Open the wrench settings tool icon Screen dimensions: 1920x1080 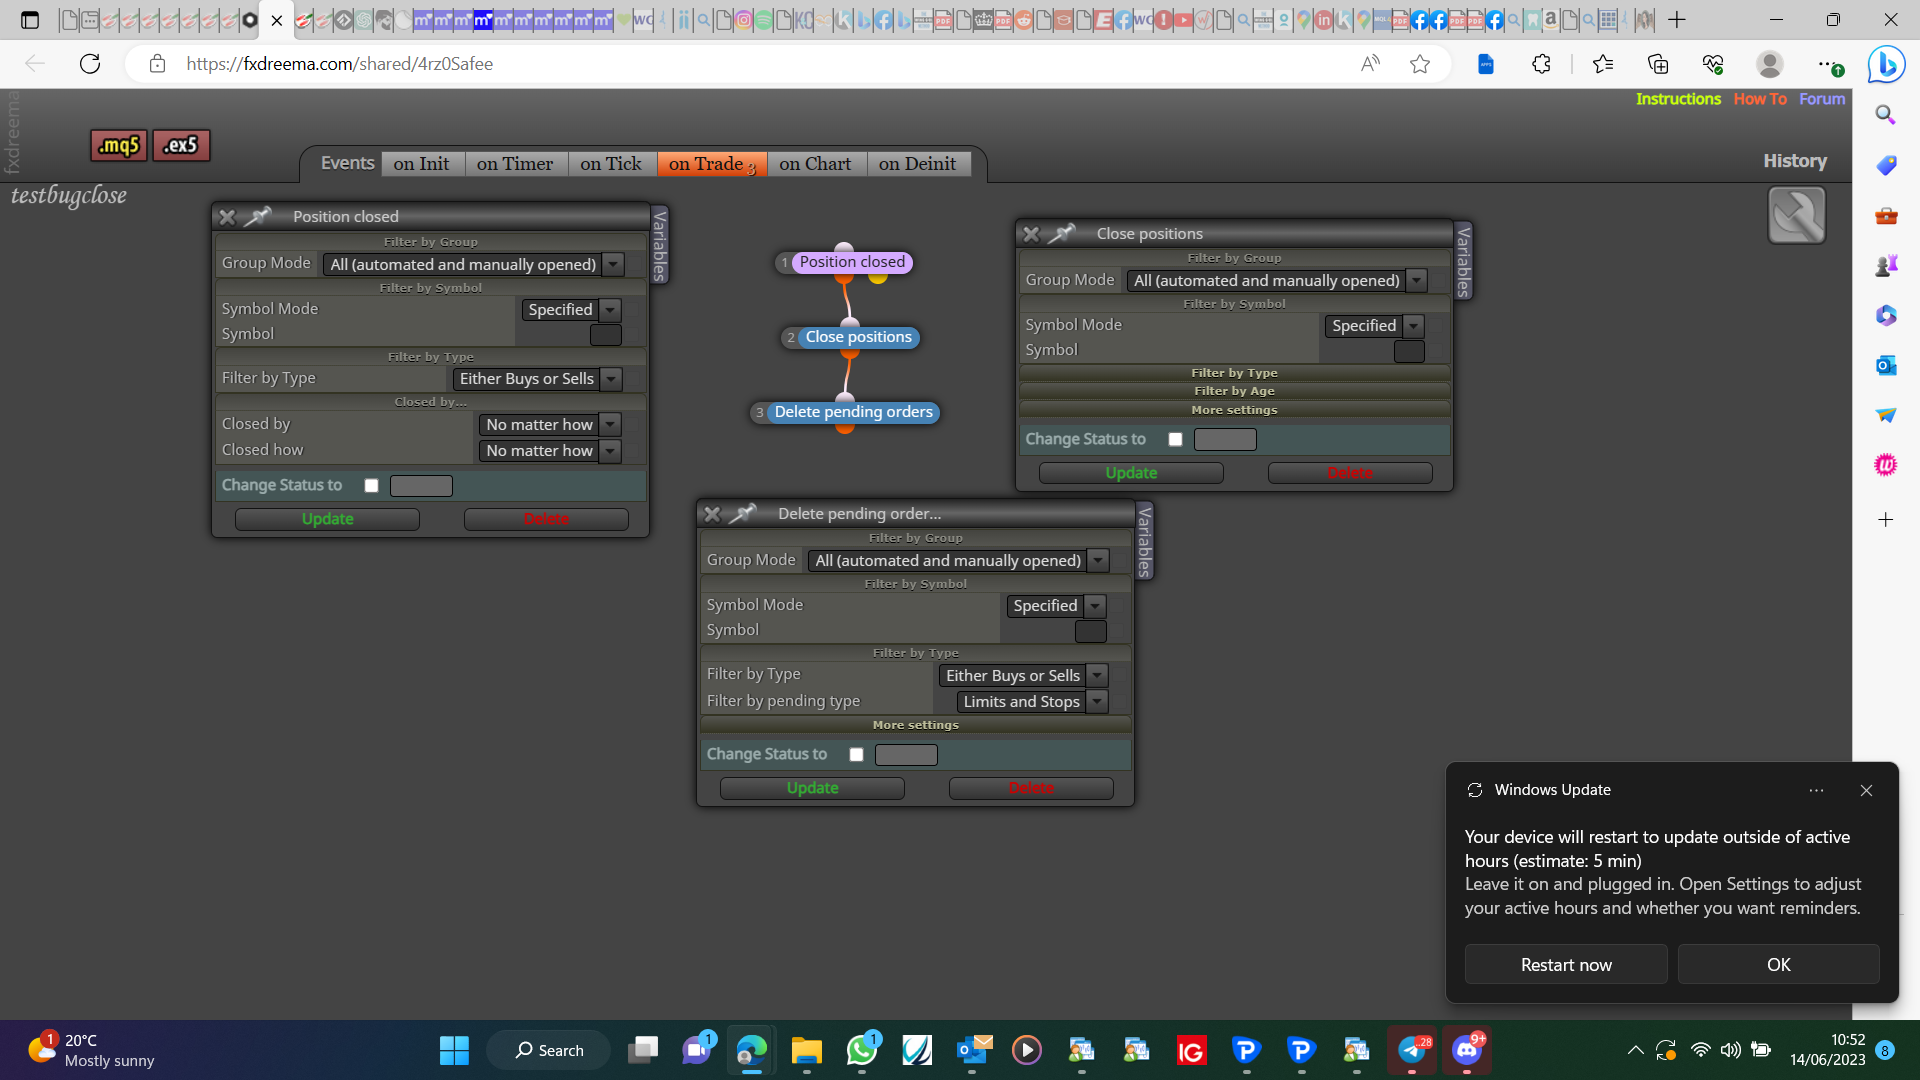tap(1796, 215)
